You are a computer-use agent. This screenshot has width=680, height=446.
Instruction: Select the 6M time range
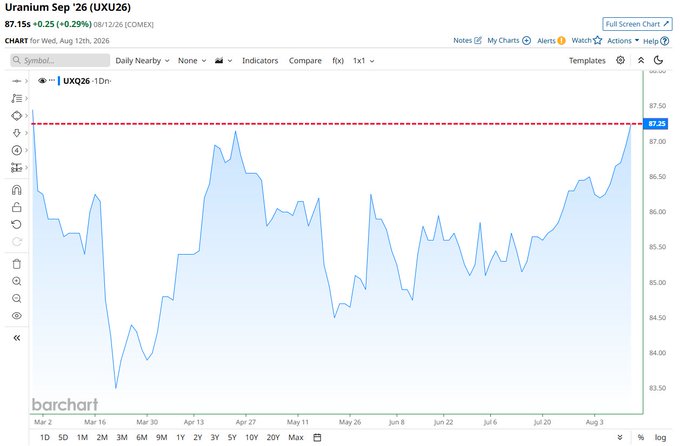tap(142, 437)
